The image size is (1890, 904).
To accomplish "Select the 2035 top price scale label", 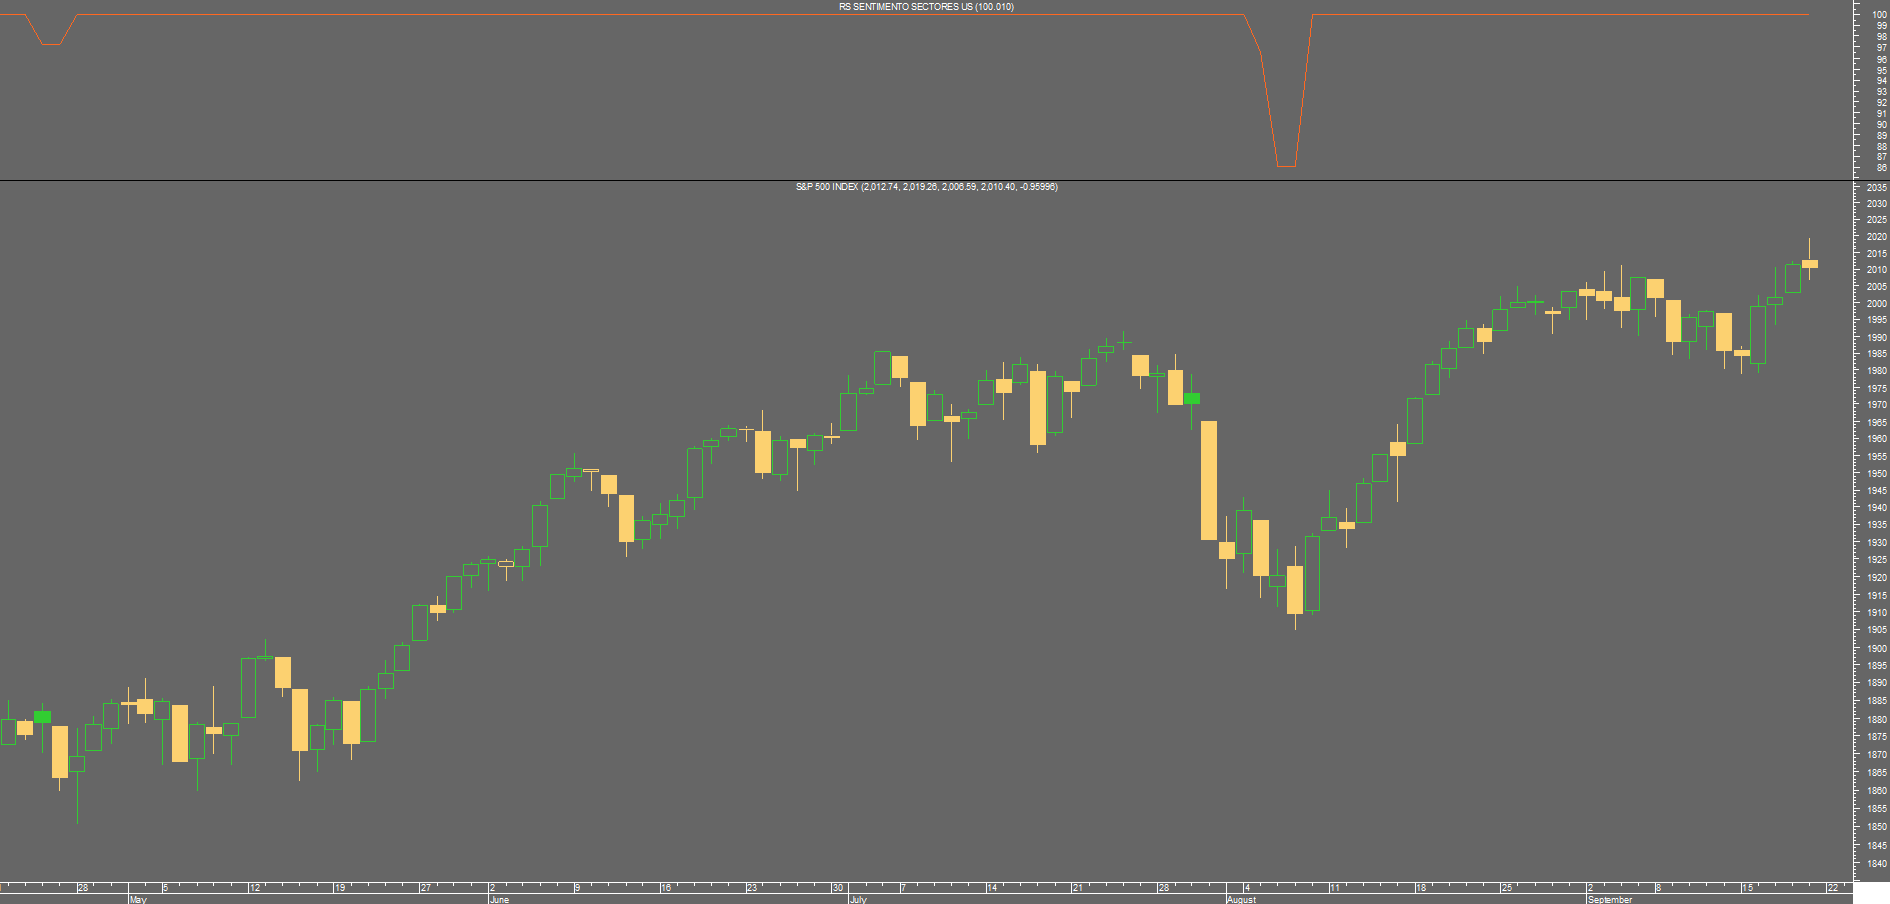I will click(x=1877, y=188).
